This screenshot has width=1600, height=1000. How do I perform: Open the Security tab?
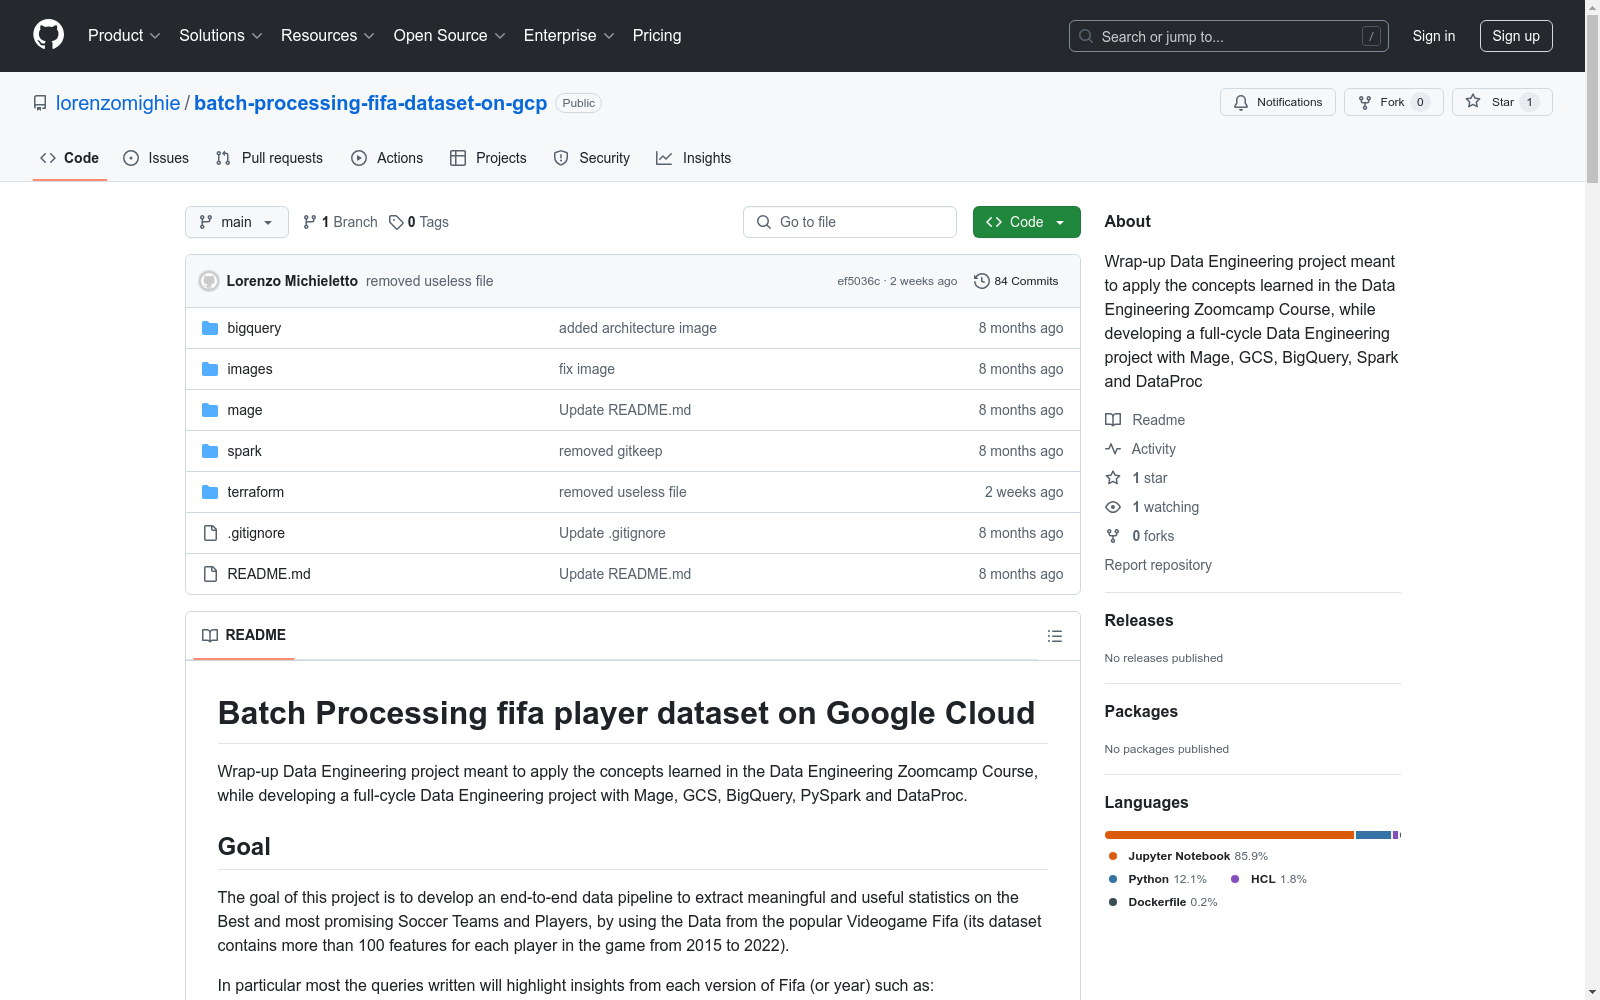click(x=592, y=158)
